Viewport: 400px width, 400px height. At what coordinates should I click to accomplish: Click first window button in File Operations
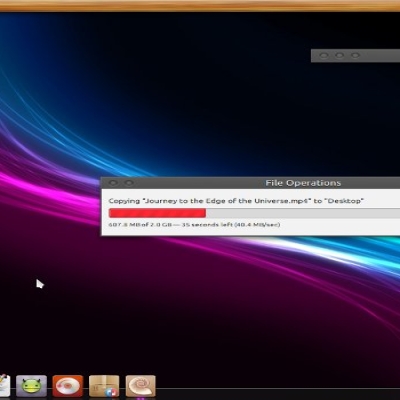coord(113,183)
